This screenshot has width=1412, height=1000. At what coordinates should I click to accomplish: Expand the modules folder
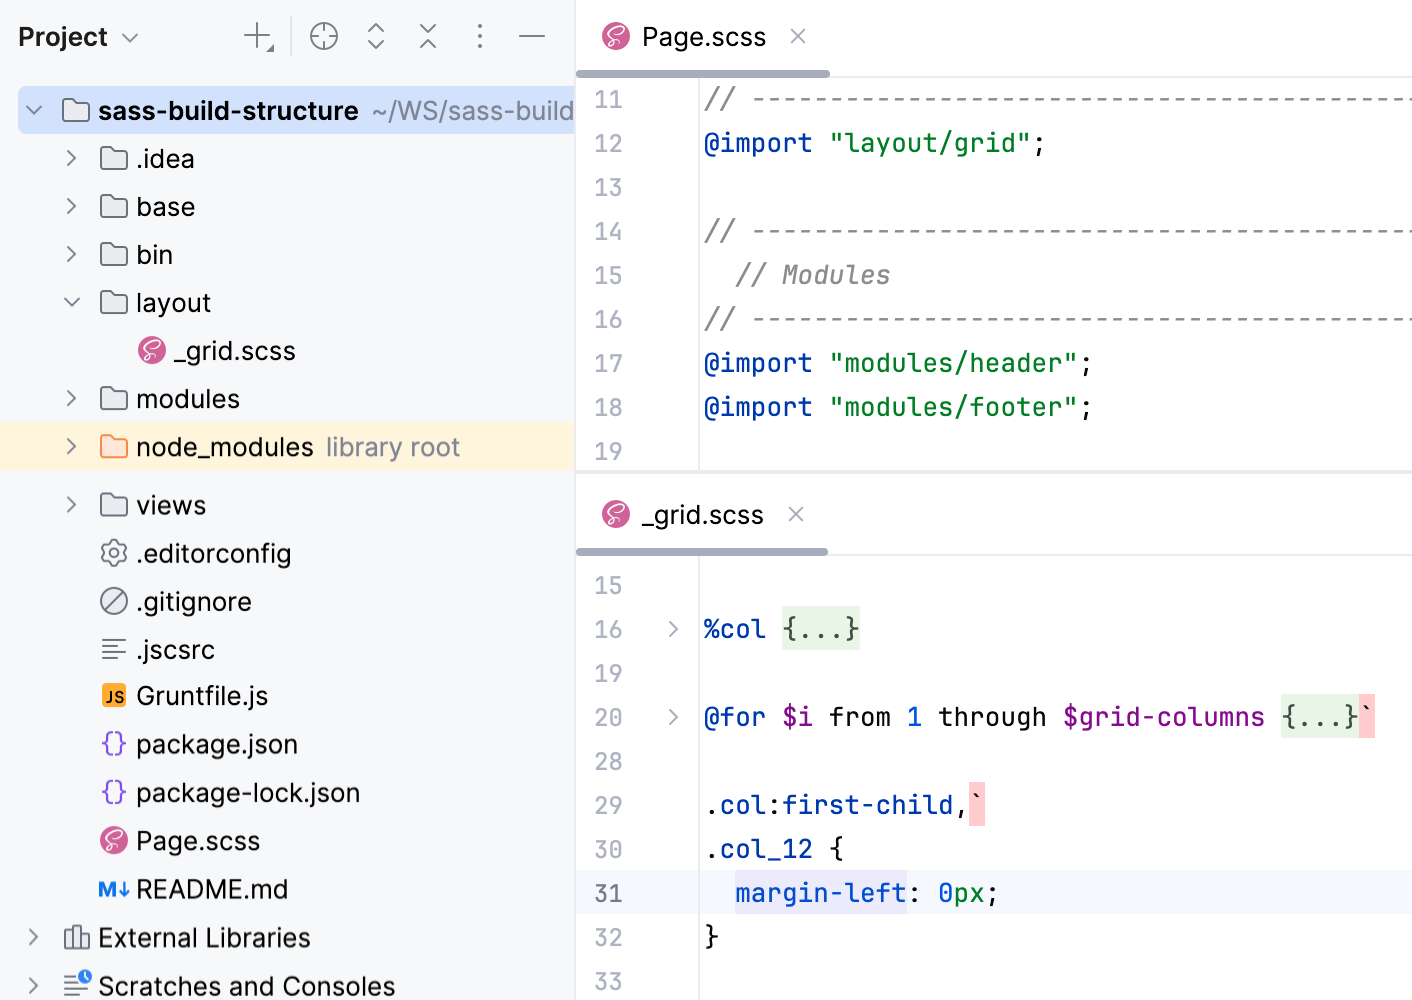[70, 398]
